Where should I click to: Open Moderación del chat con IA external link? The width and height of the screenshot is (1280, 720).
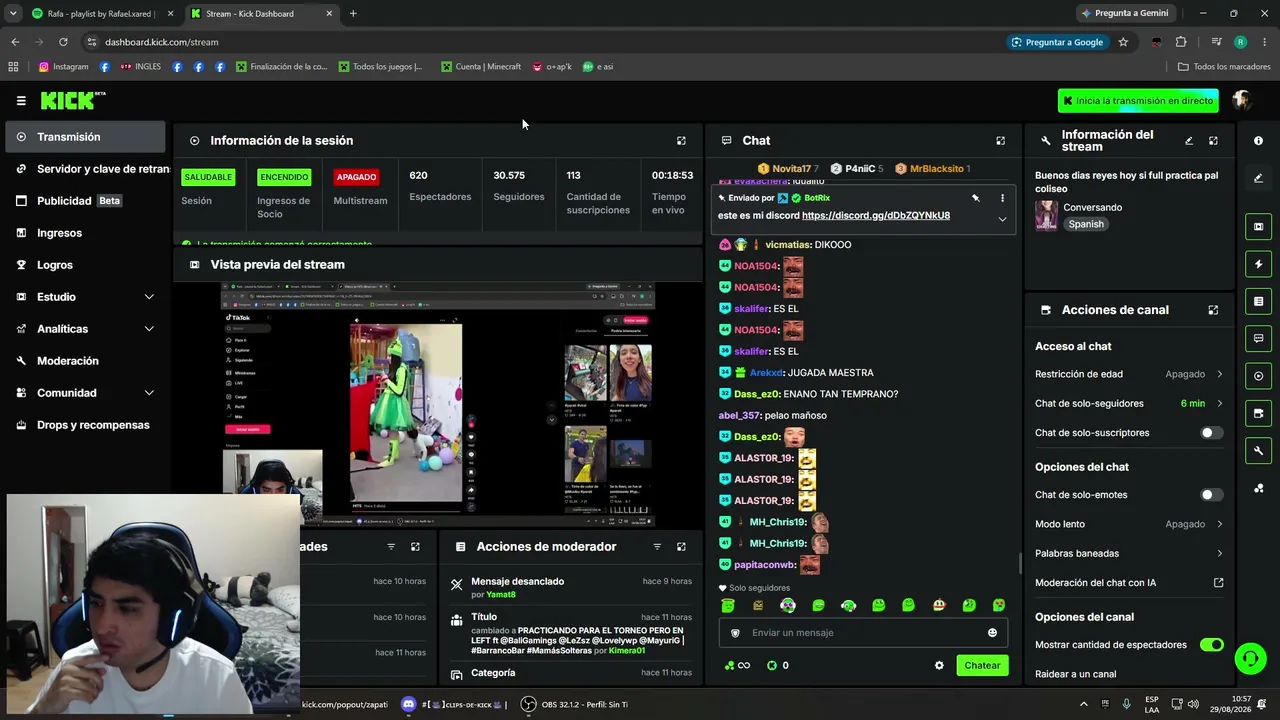tap(1218, 583)
